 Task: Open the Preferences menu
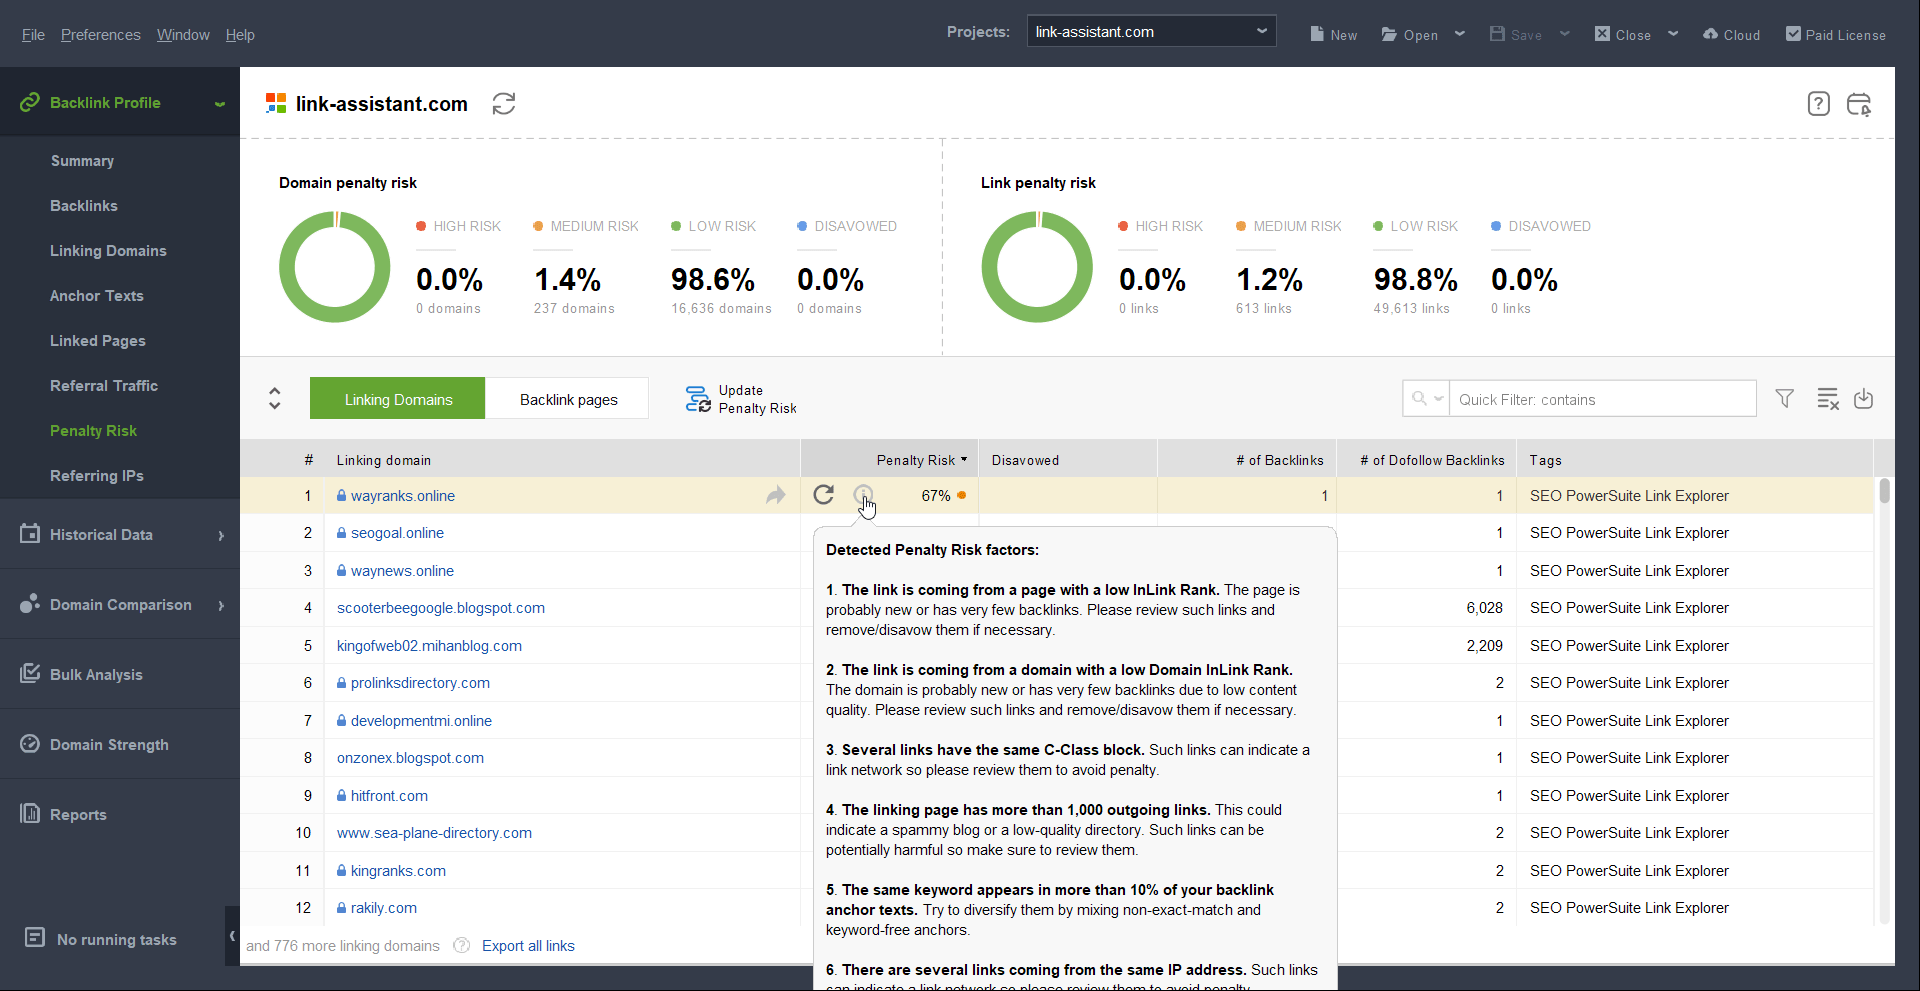pyautogui.click(x=100, y=35)
